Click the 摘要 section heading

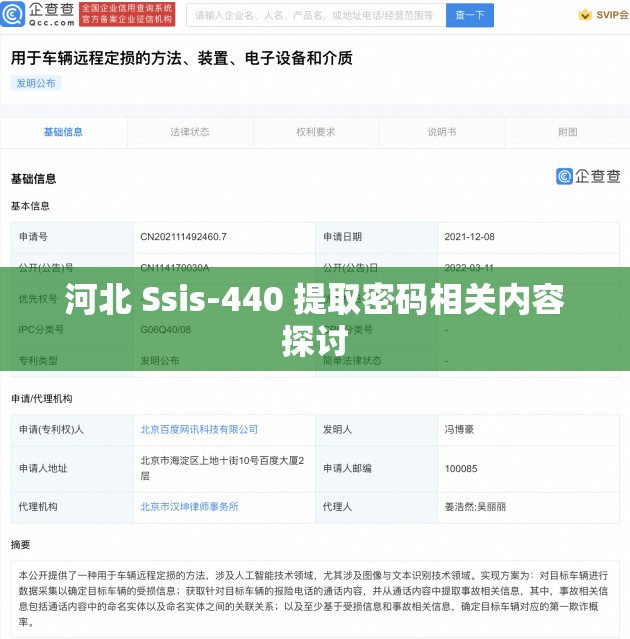point(20,545)
